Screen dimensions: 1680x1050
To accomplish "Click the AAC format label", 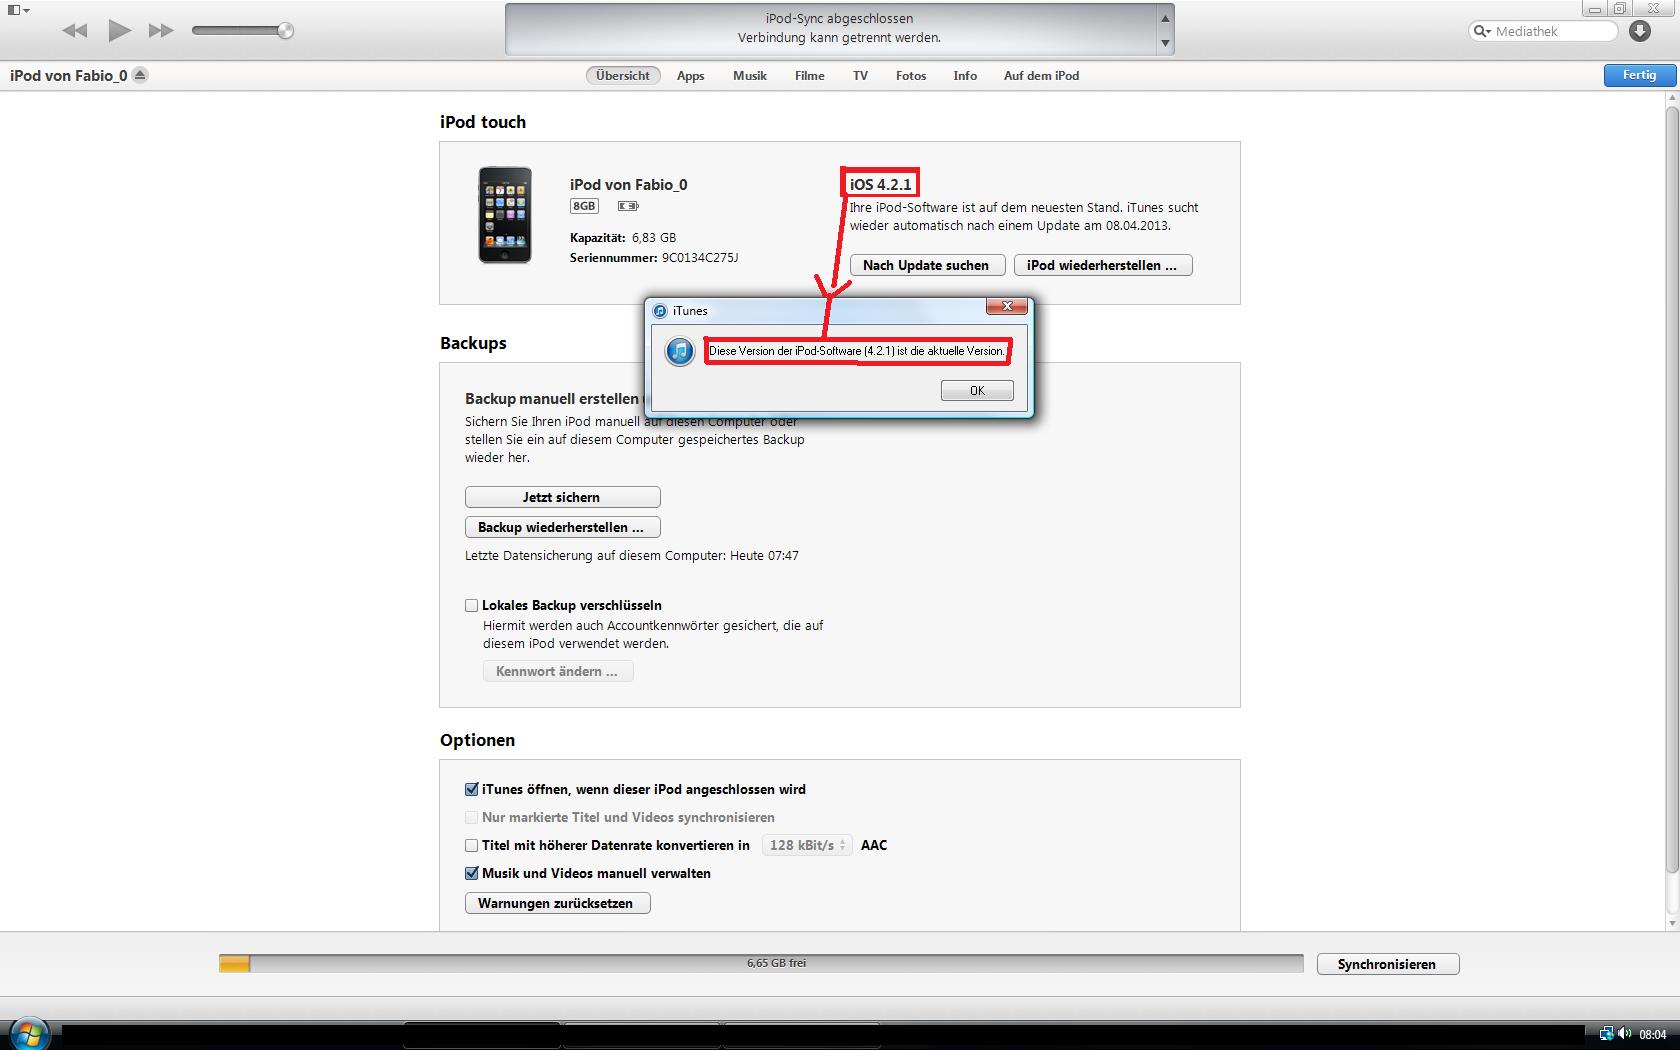I will pos(874,845).
